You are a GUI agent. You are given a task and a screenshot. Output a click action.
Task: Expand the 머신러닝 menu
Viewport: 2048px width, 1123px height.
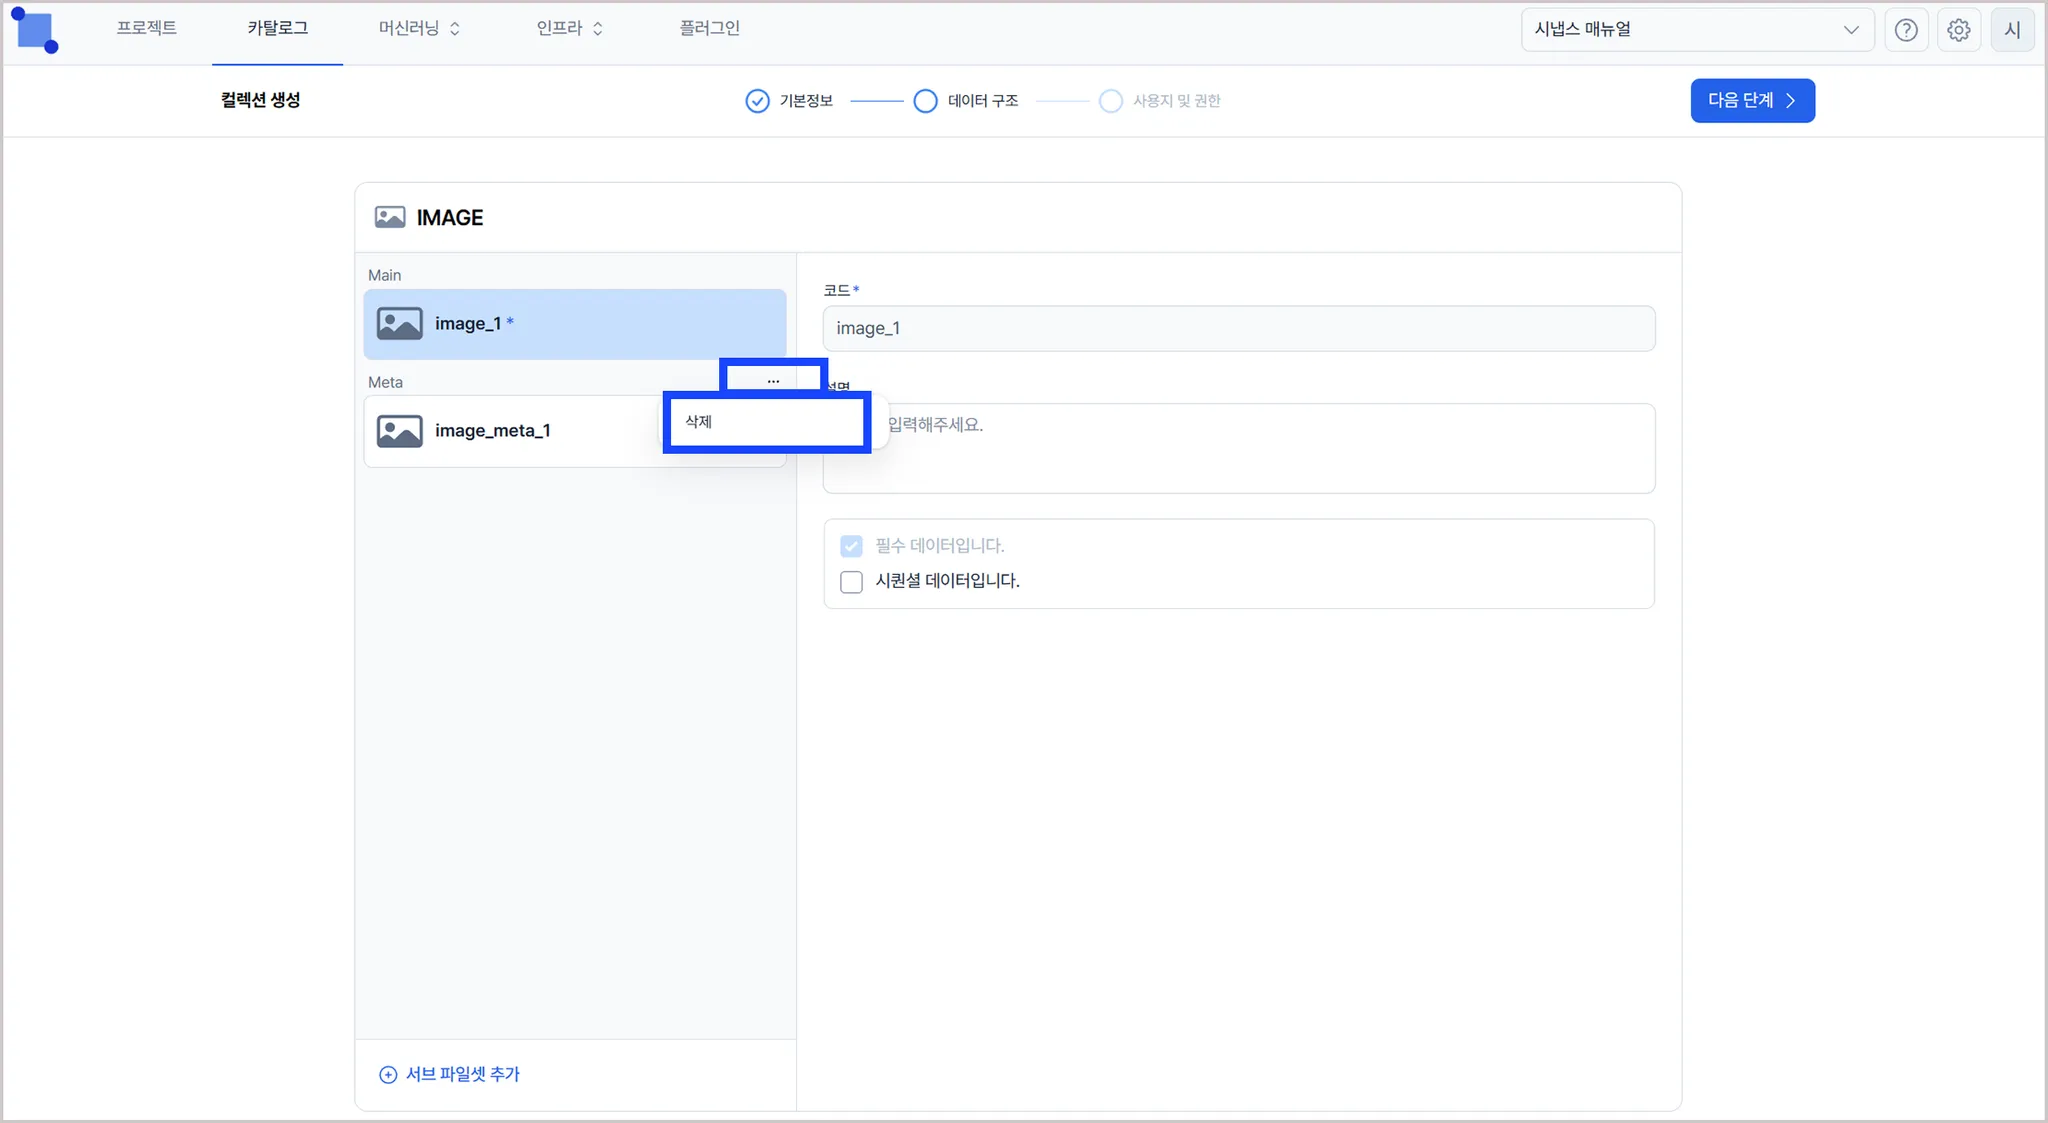click(419, 29)
